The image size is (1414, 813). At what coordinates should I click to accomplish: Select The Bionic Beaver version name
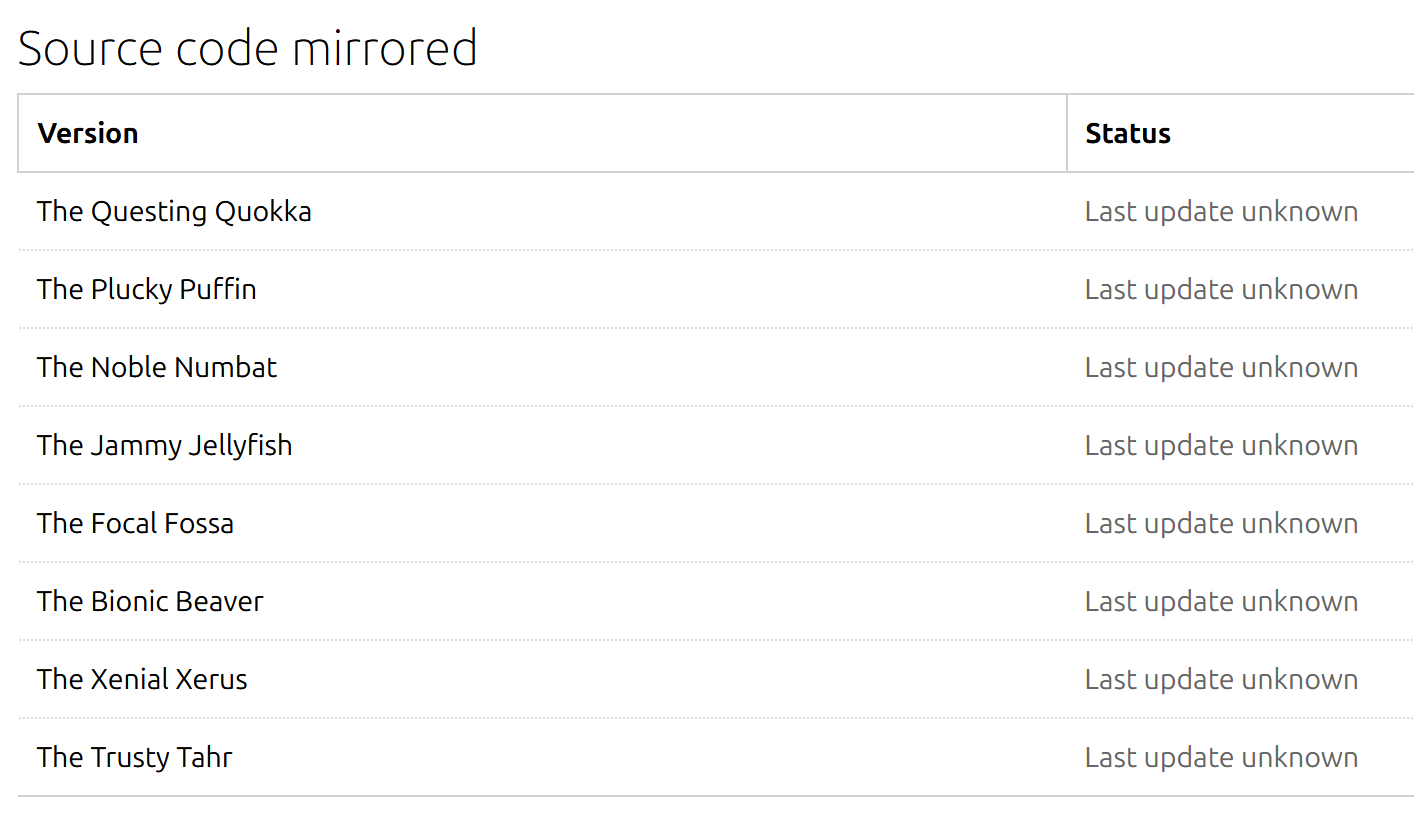[x=151, y=601]
